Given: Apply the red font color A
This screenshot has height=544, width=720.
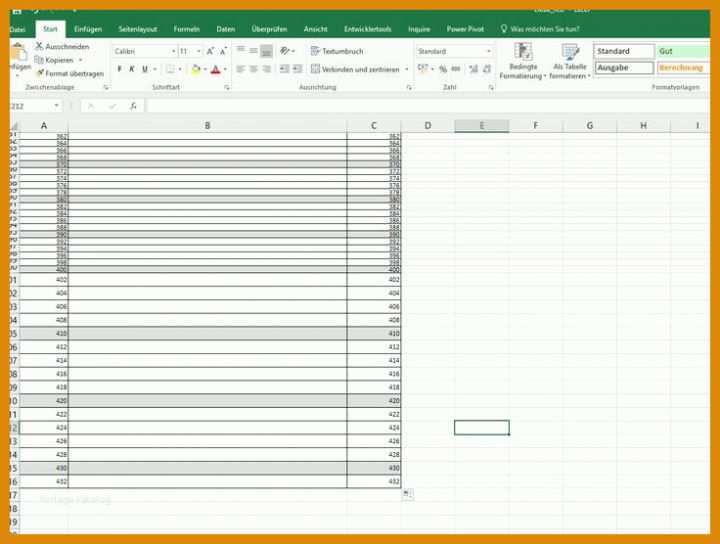Looking at the screenshot, I should (215, 69).
